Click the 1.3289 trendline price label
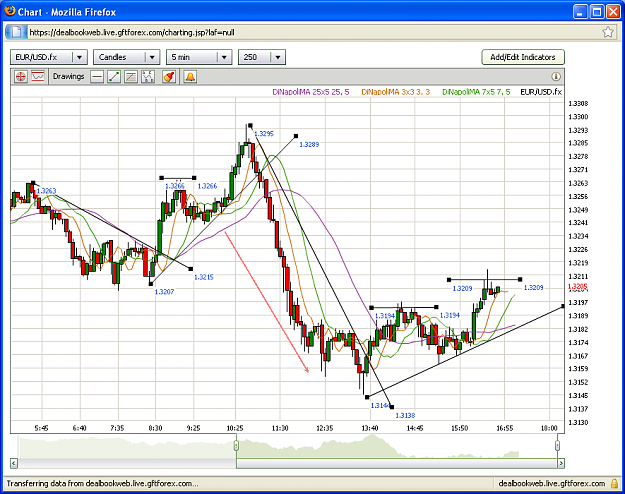 tap(309, 144)
